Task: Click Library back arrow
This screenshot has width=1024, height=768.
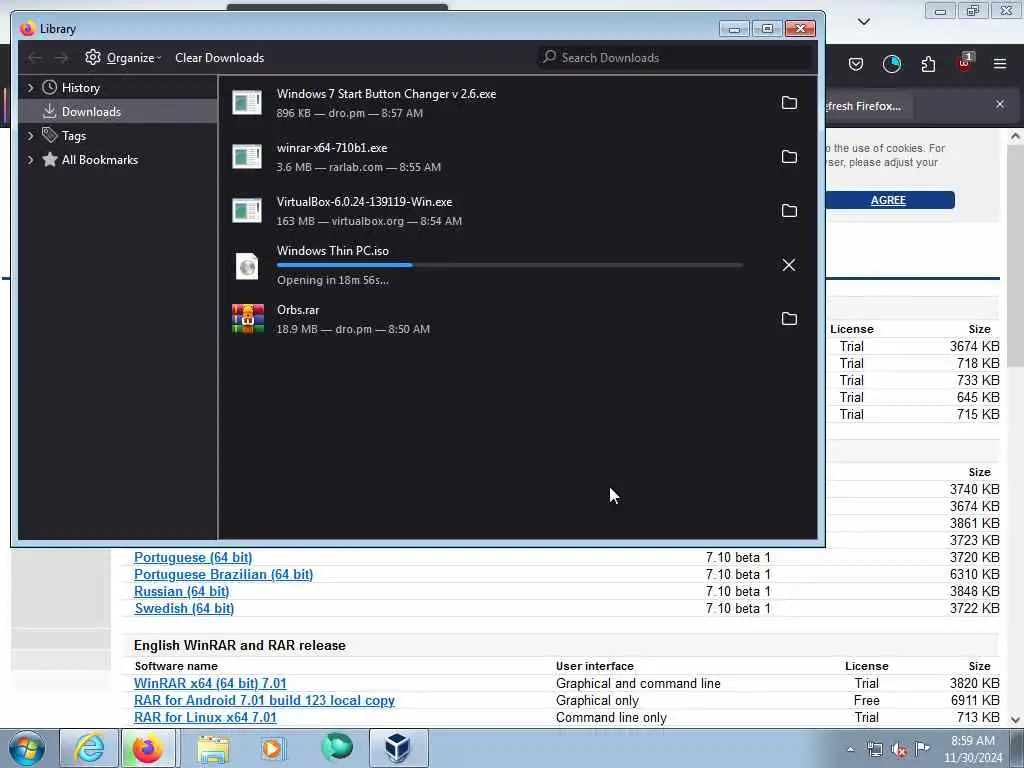Action: pyautogui.click(x=35, y=58)
